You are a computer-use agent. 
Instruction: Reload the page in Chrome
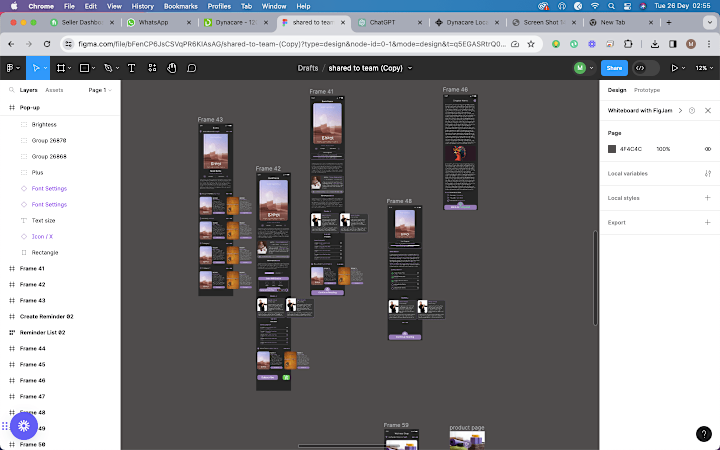pyautogui.click(x=47, y=44)
